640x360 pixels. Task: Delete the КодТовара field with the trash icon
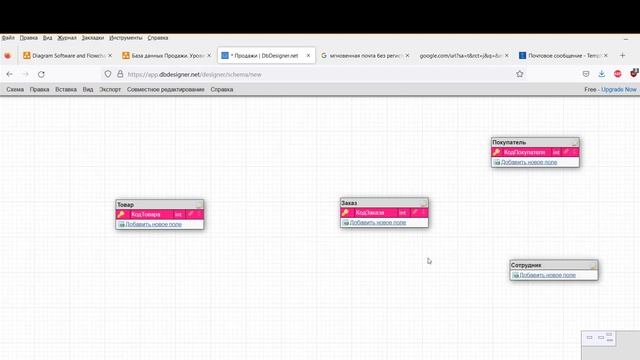pyautogui.click(x=199, y=214)
